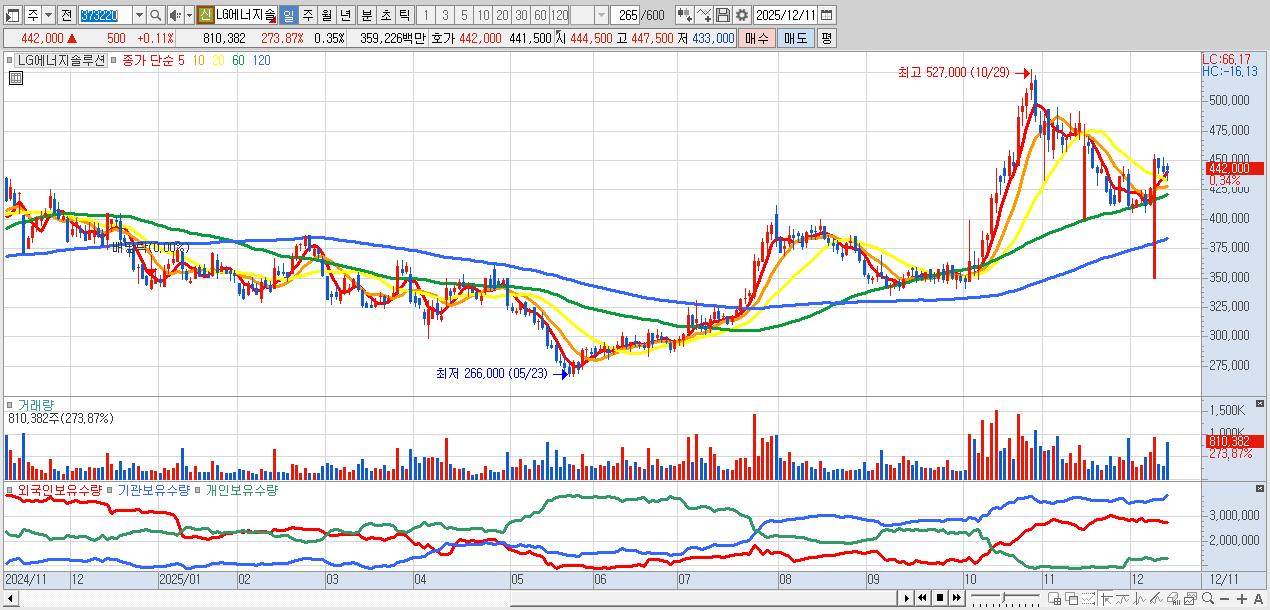This screenshot has width=1270, height=610.
Task: Click the add candlestick chart icon
Action: [684, 16]
